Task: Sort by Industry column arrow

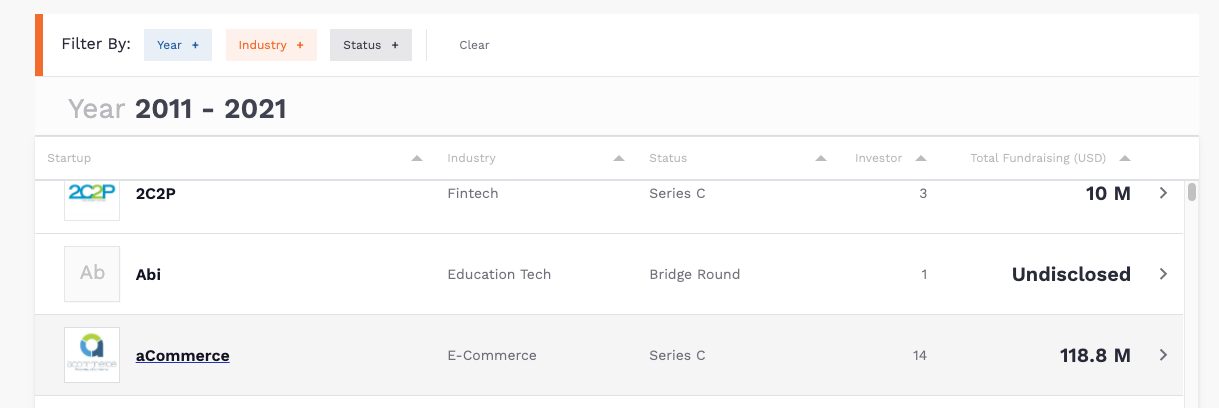Action: 619,159
